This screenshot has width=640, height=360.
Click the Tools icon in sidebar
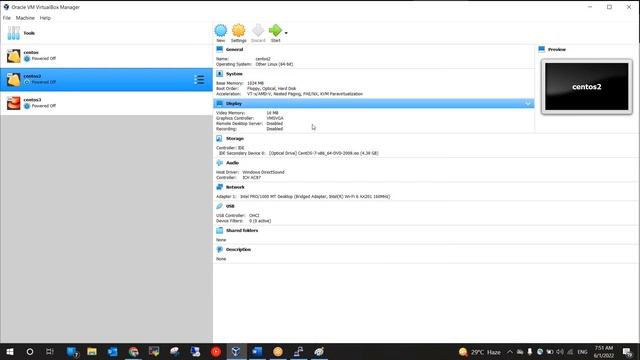point(13,33)
